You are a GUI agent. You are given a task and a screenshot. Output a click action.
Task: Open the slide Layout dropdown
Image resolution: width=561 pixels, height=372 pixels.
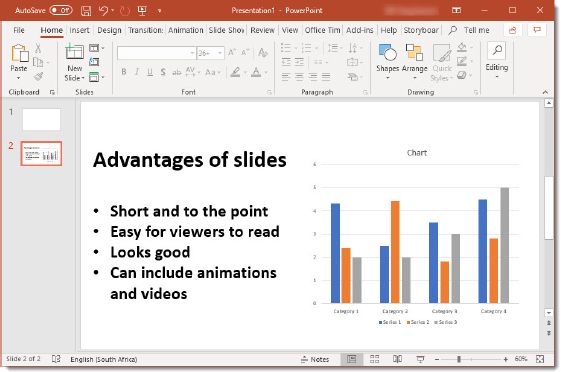96,48
